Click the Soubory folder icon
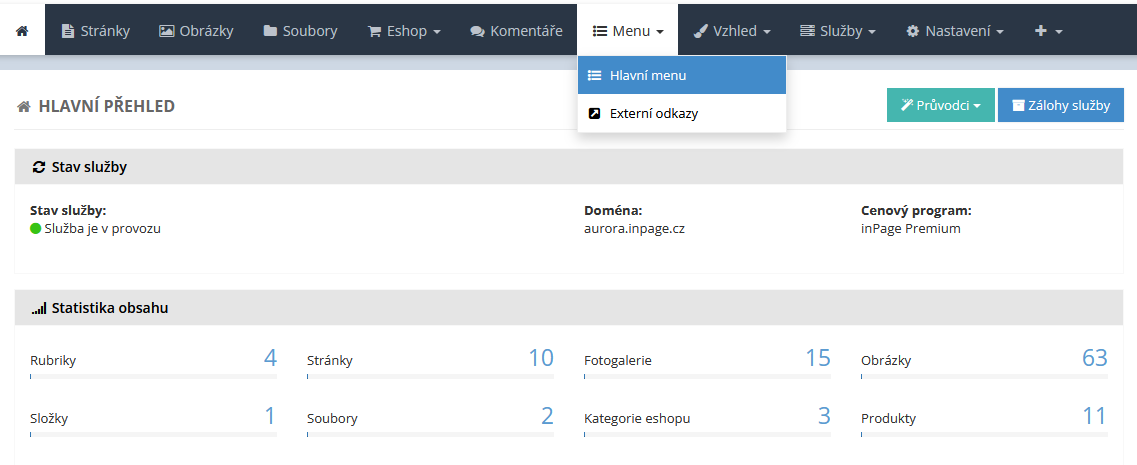The height and width of the screenshot is (465, 1137). (x=270, y=31)
